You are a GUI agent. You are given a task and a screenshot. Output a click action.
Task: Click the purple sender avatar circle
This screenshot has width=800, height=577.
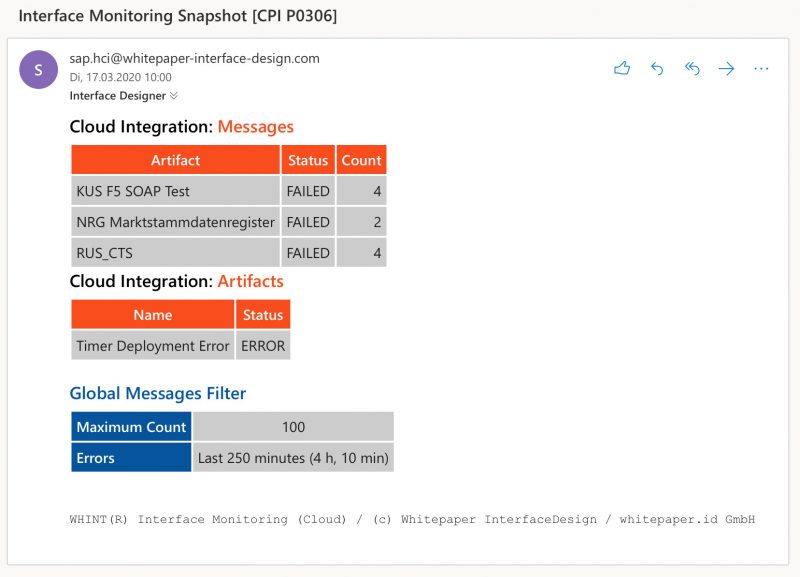point(38,69)
